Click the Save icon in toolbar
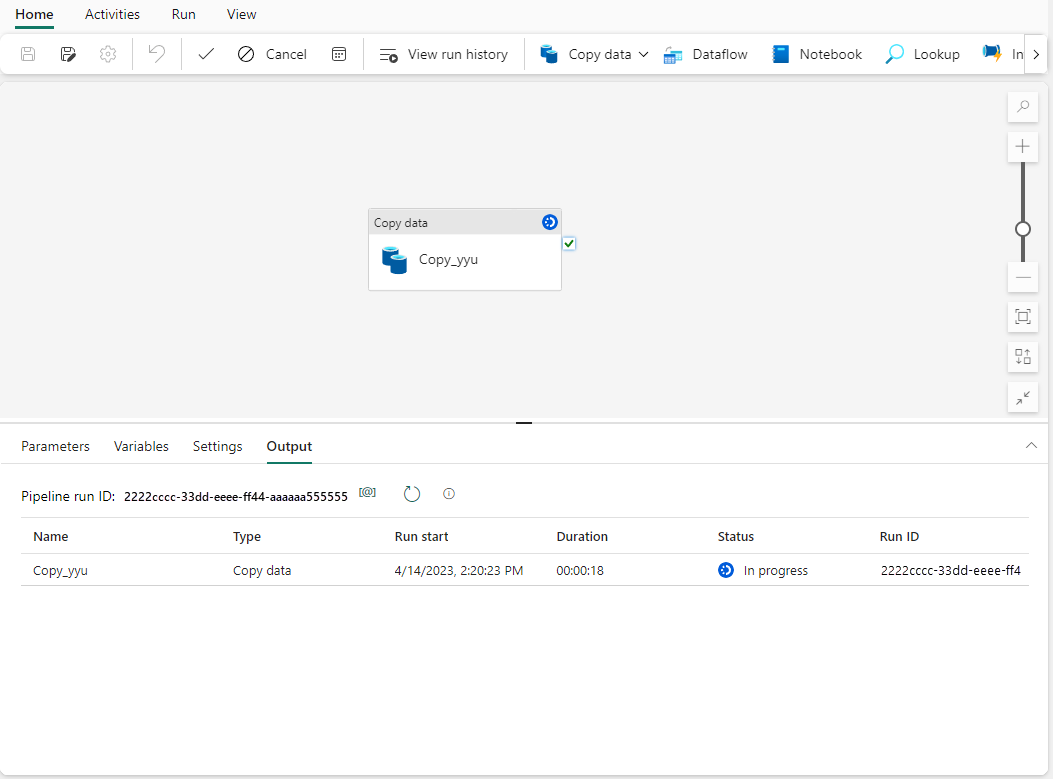The height and width of the screenshot is (779, 1053). tap(28, 54)
